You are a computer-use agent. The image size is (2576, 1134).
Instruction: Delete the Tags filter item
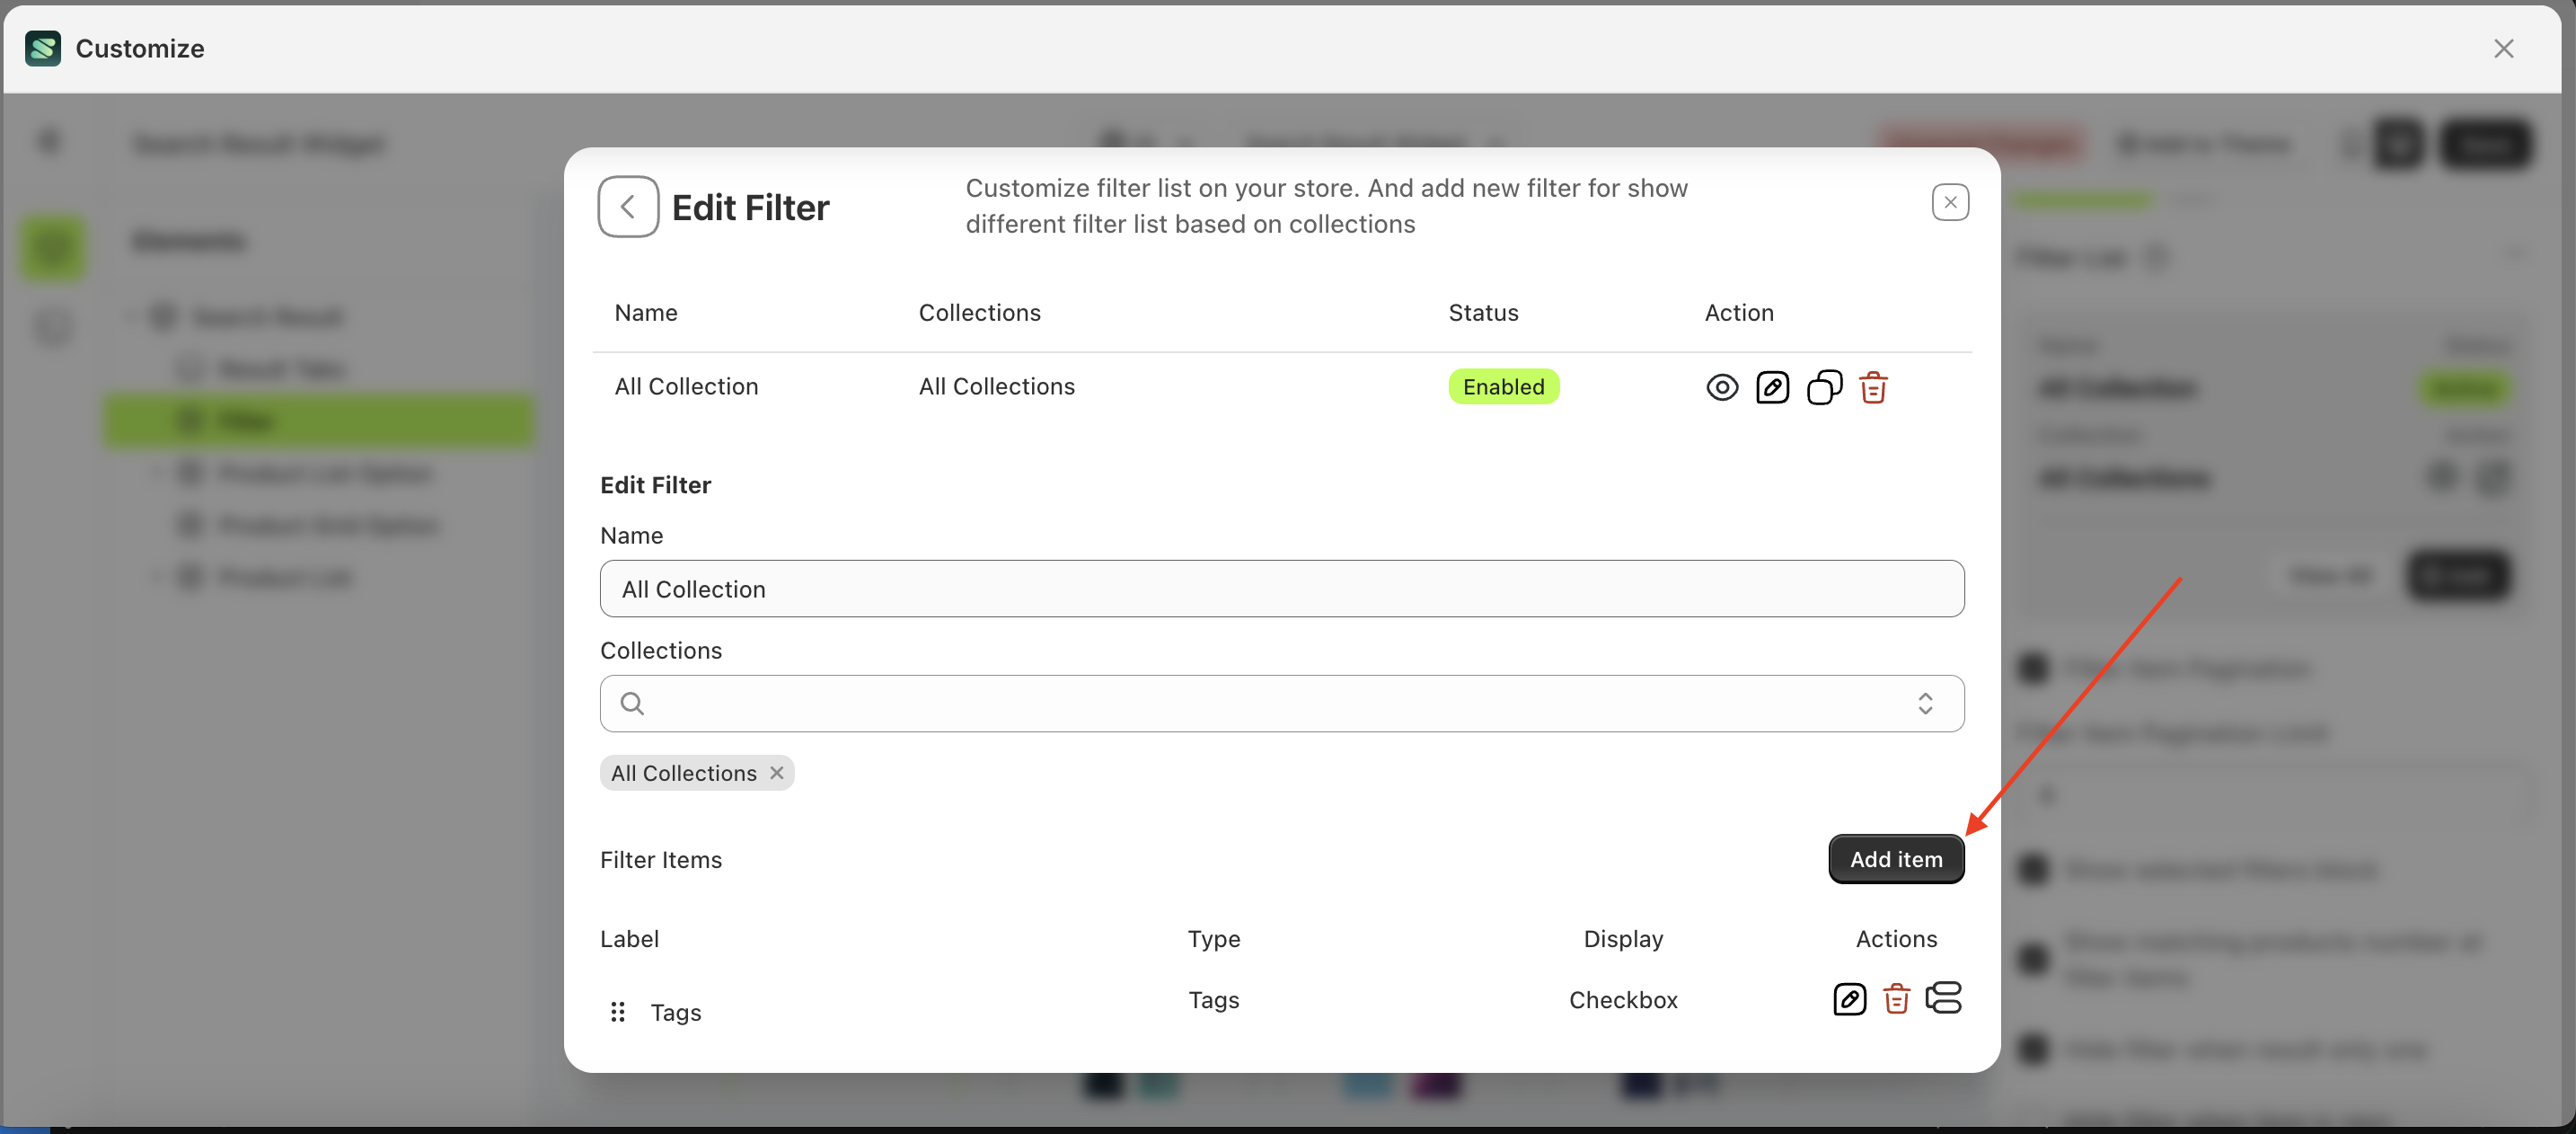[1896, 999]
